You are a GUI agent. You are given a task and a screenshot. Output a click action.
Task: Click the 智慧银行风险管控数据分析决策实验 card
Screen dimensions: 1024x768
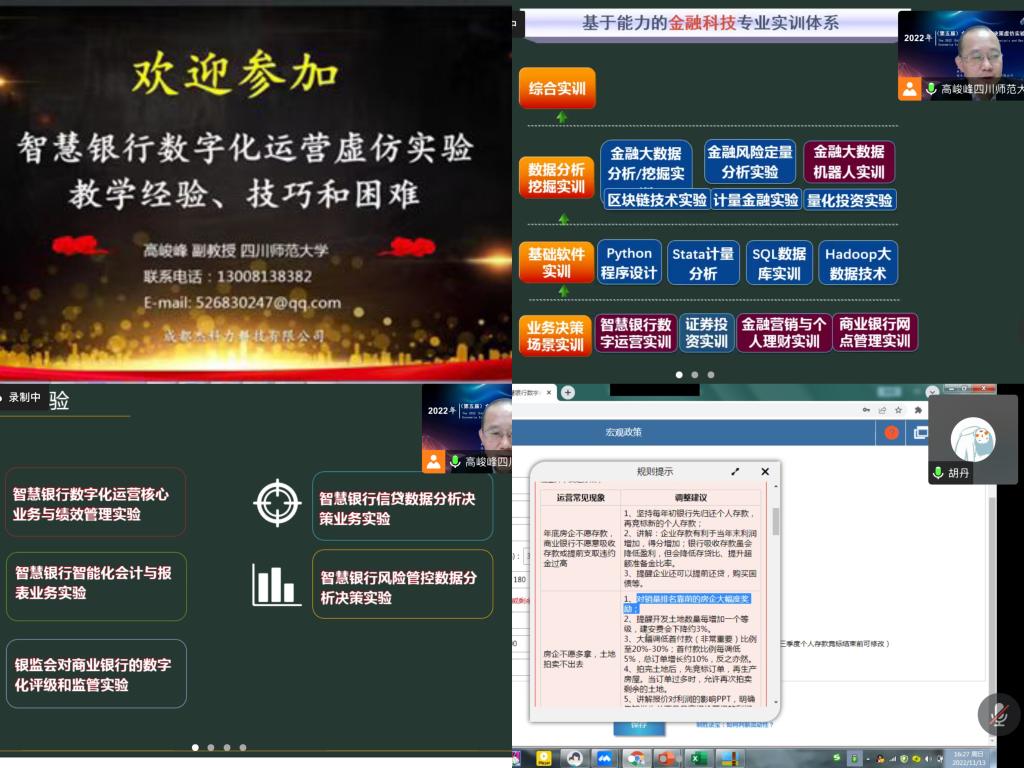tap(402, 587)
